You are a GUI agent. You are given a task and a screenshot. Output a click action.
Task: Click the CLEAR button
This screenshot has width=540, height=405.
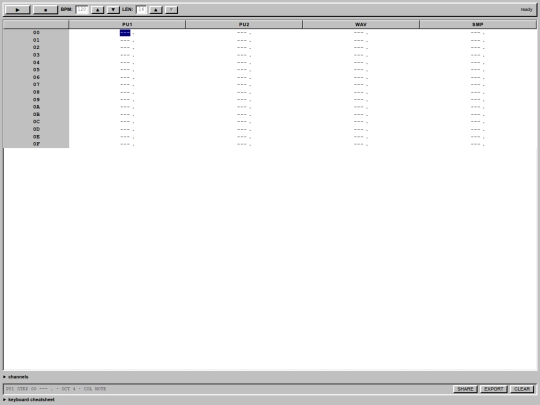(x=522, y=389)
